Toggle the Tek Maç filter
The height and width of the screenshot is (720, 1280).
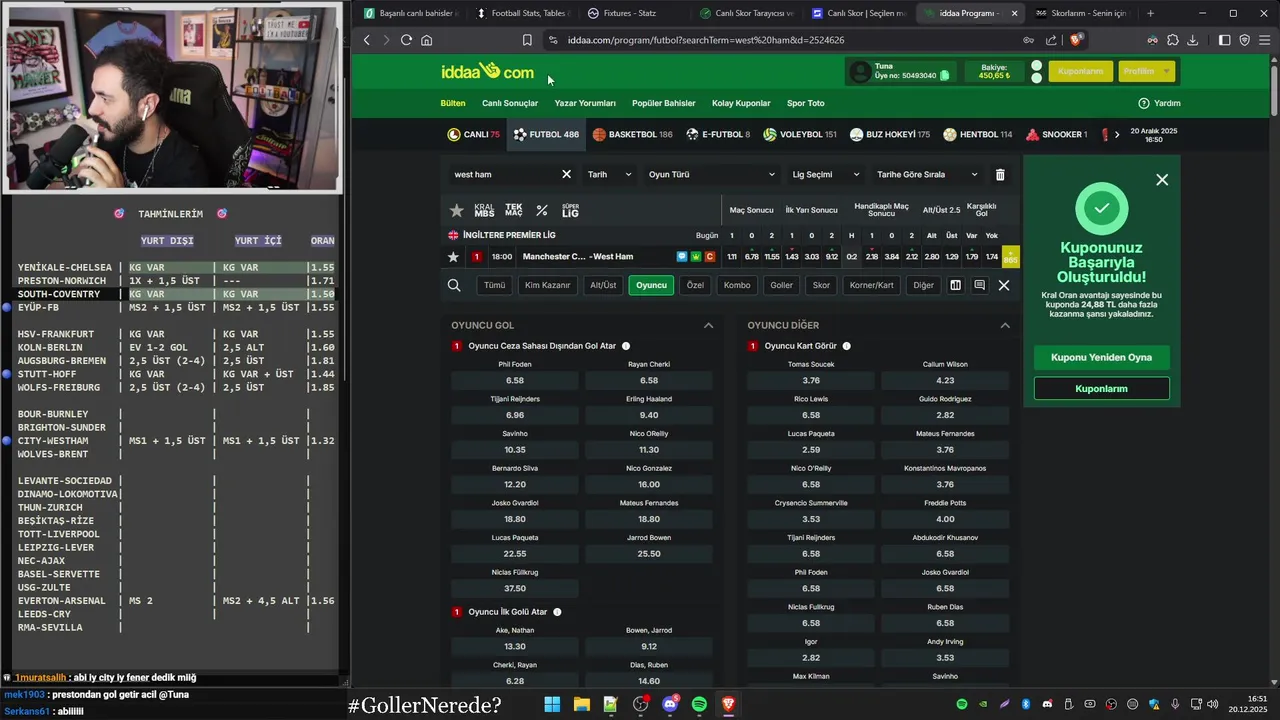[513, 210]
